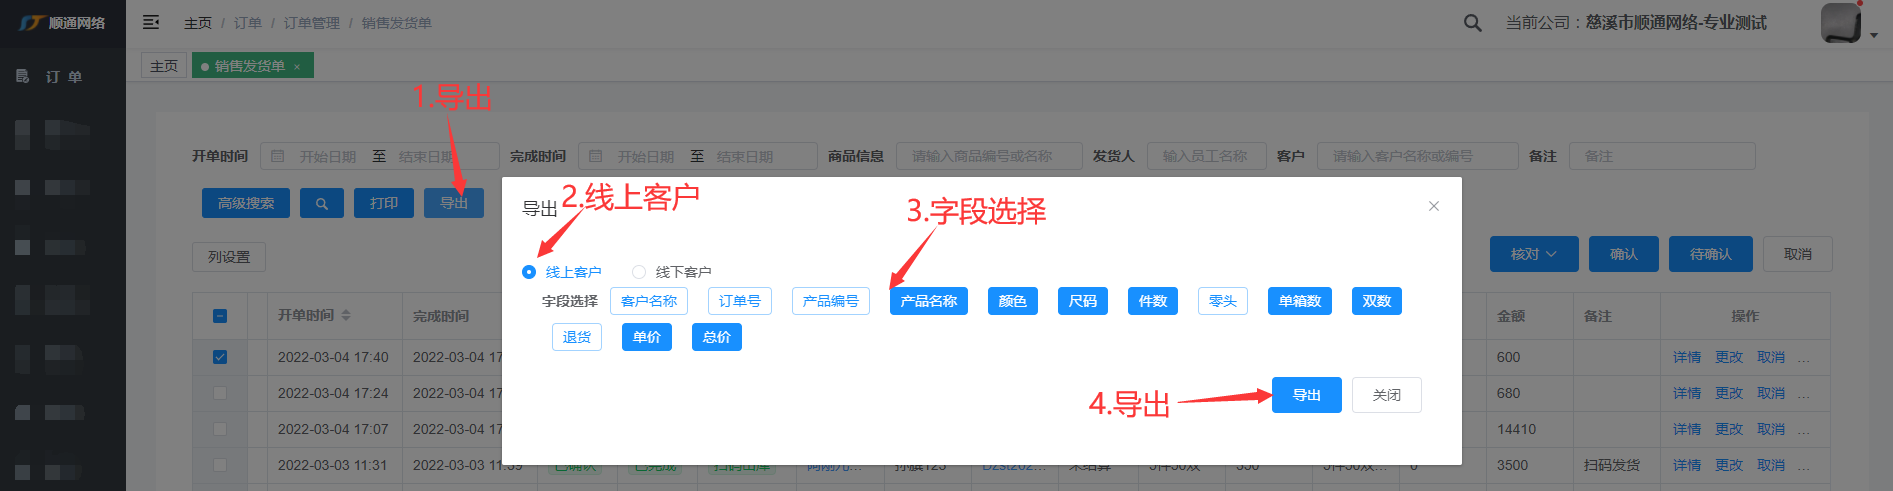Image resolution: width=1893 pixels, height=491 pixels.
Task: Click the blue search icon button
Action: (321, 203)
